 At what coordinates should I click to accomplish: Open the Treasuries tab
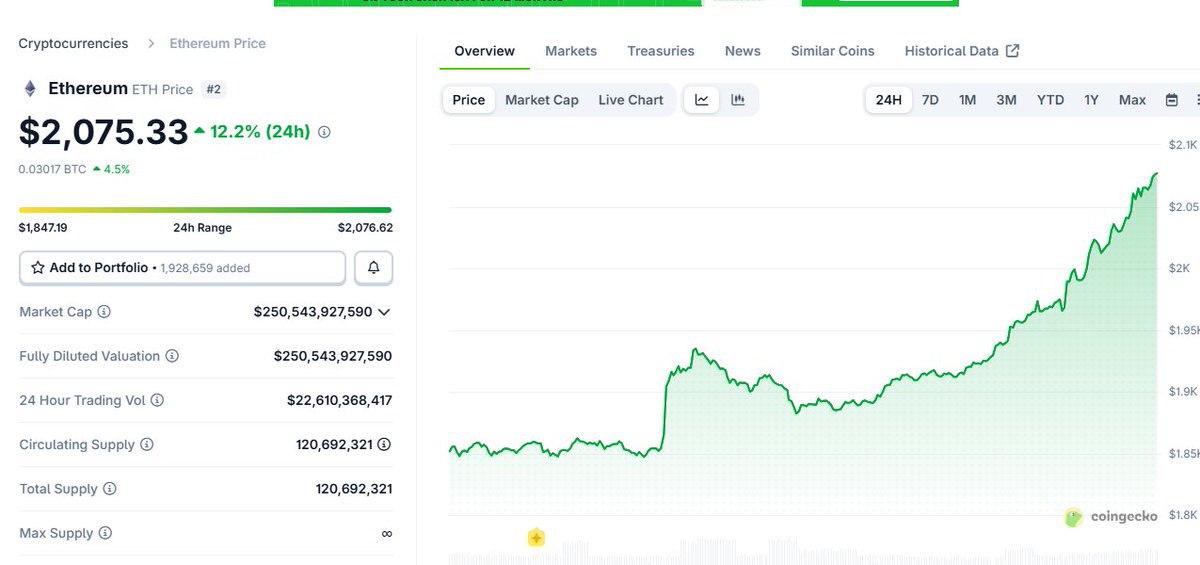pyautogui.click(x=661, y=51)
